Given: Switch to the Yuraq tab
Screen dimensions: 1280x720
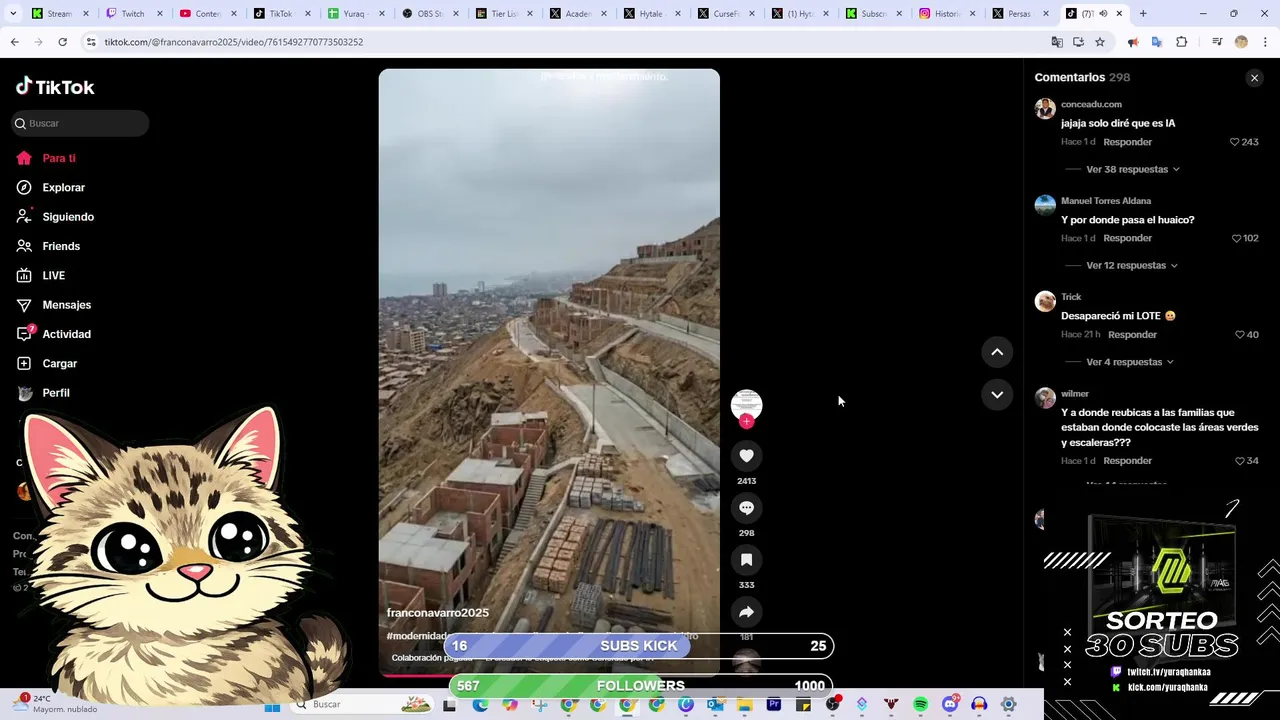Looking at the screenshot, I should (x=356, y=14).
